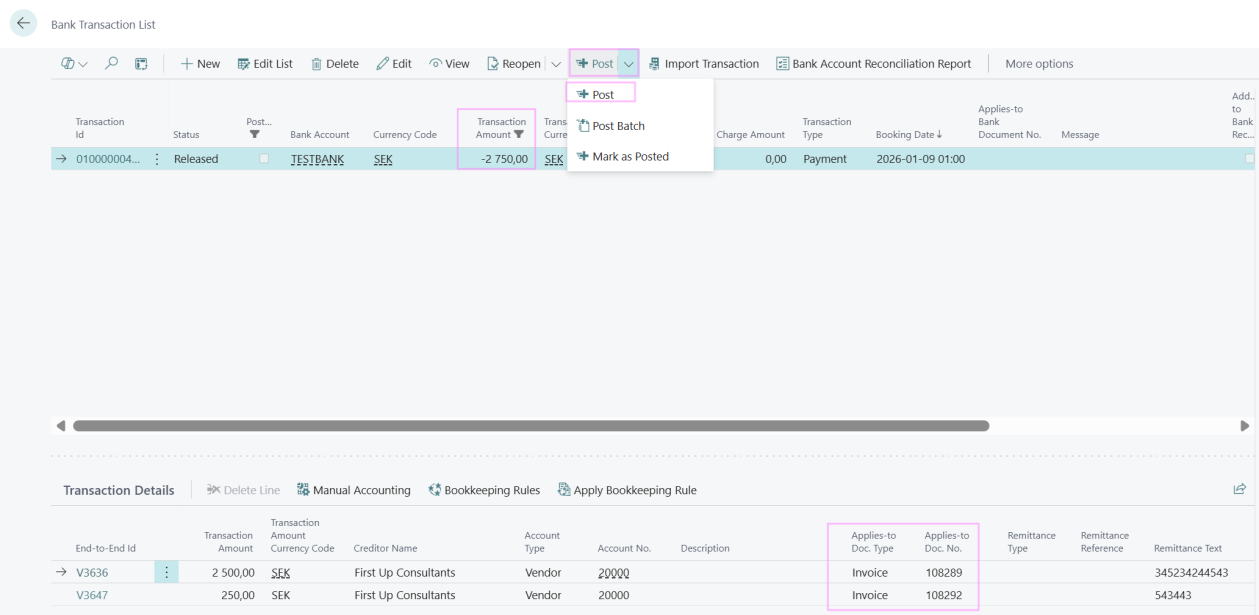1259x615 pixels.
Task: Click the Remittance Reference column header
Action: pyautogui.click(x=1105, y=541)
